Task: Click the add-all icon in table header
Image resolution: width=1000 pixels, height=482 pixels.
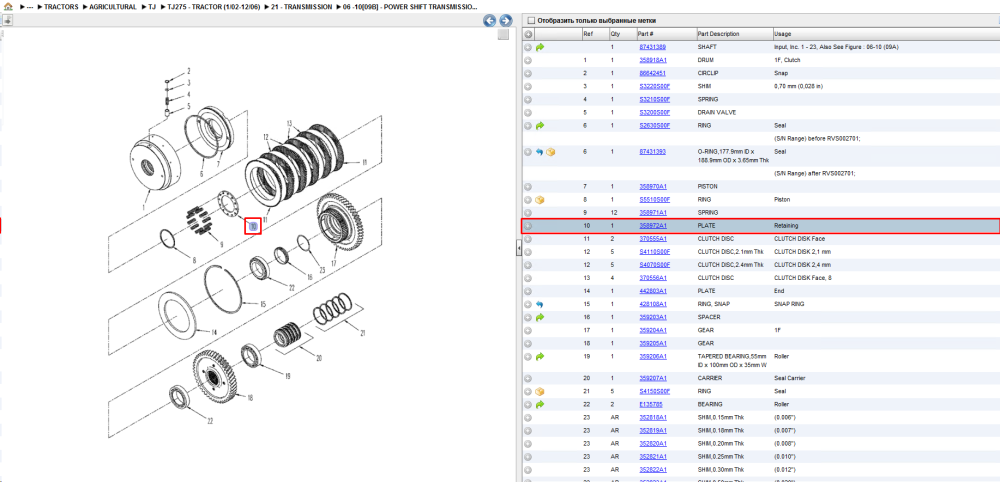Action: 528,34
